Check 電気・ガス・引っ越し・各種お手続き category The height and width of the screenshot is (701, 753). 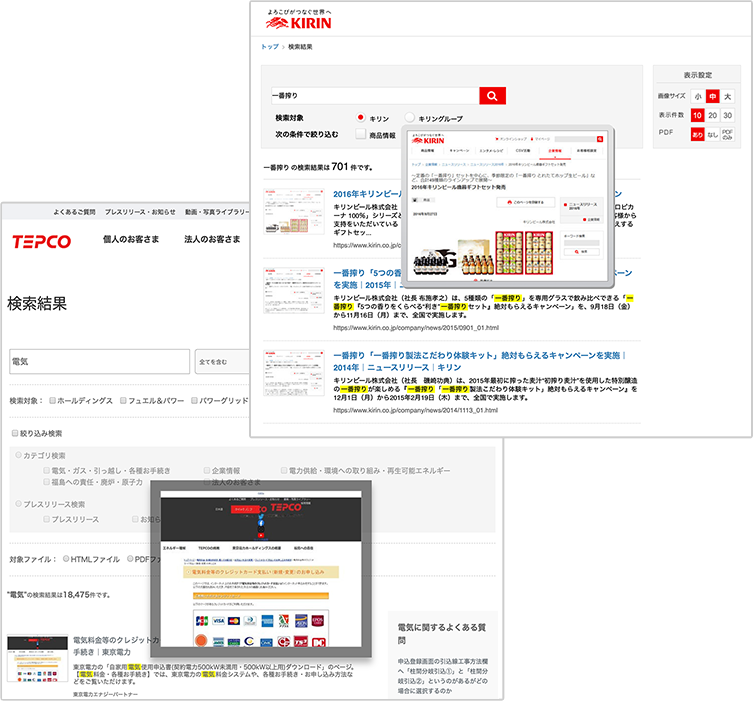(x=47, y=471)
